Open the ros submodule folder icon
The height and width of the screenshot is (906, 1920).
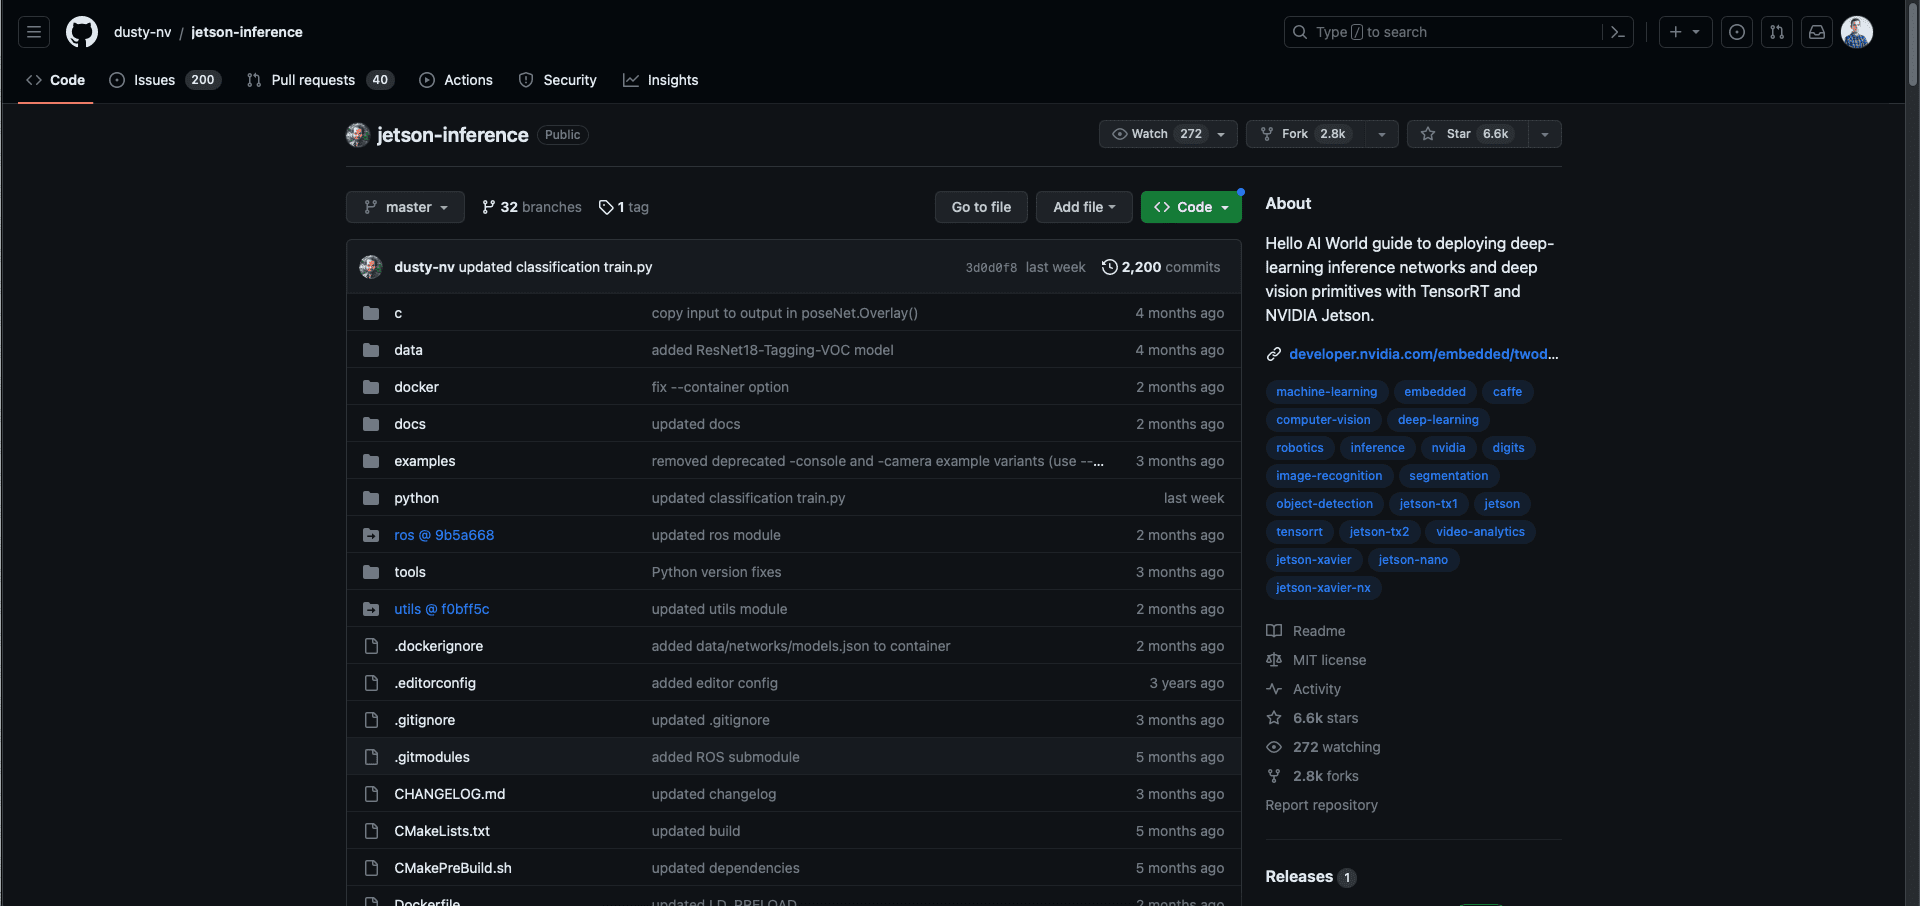click(x=371, y=535)
